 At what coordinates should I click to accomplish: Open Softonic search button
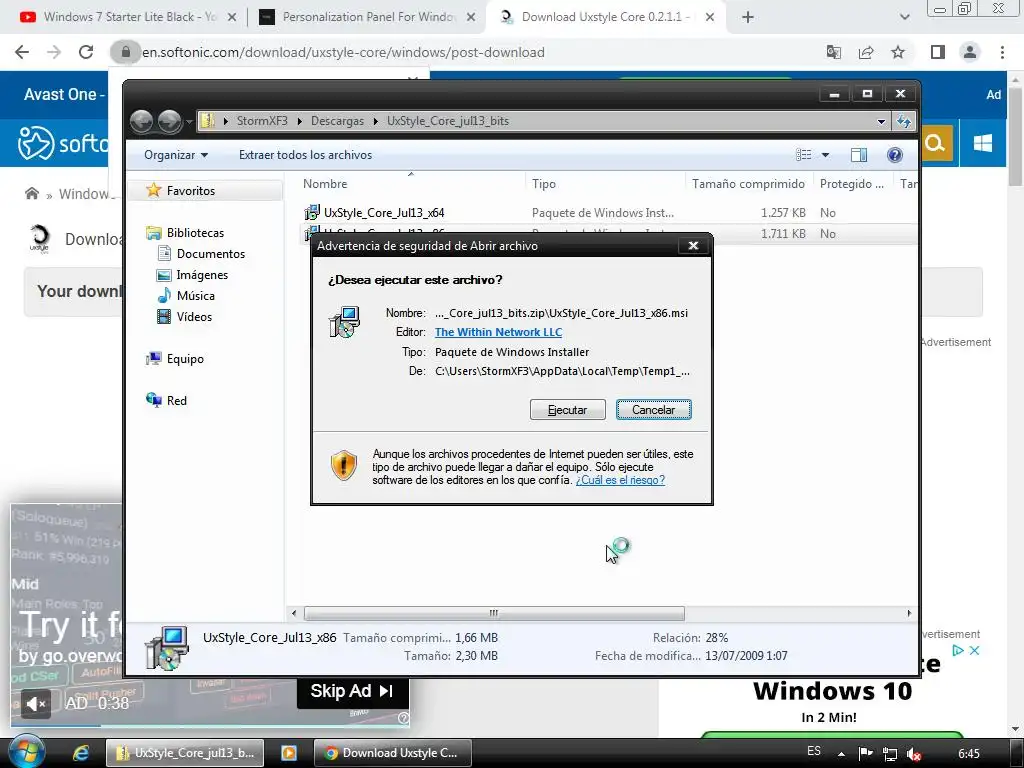pos(935,143)
